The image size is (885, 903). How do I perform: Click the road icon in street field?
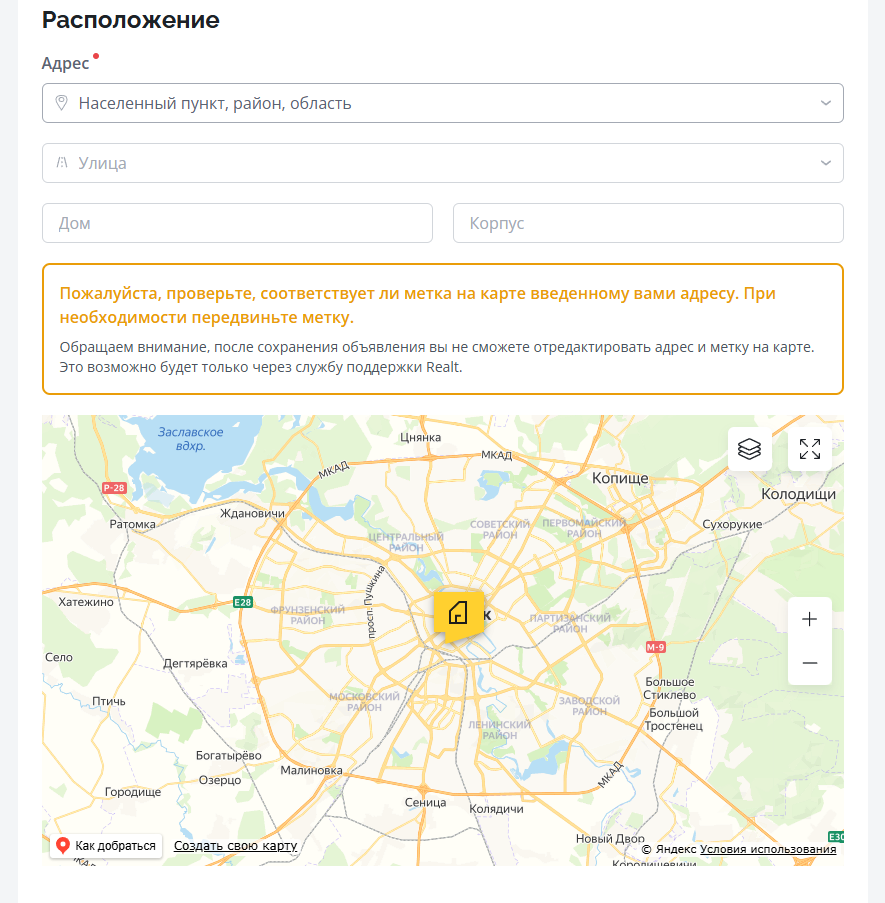[61, 163]
